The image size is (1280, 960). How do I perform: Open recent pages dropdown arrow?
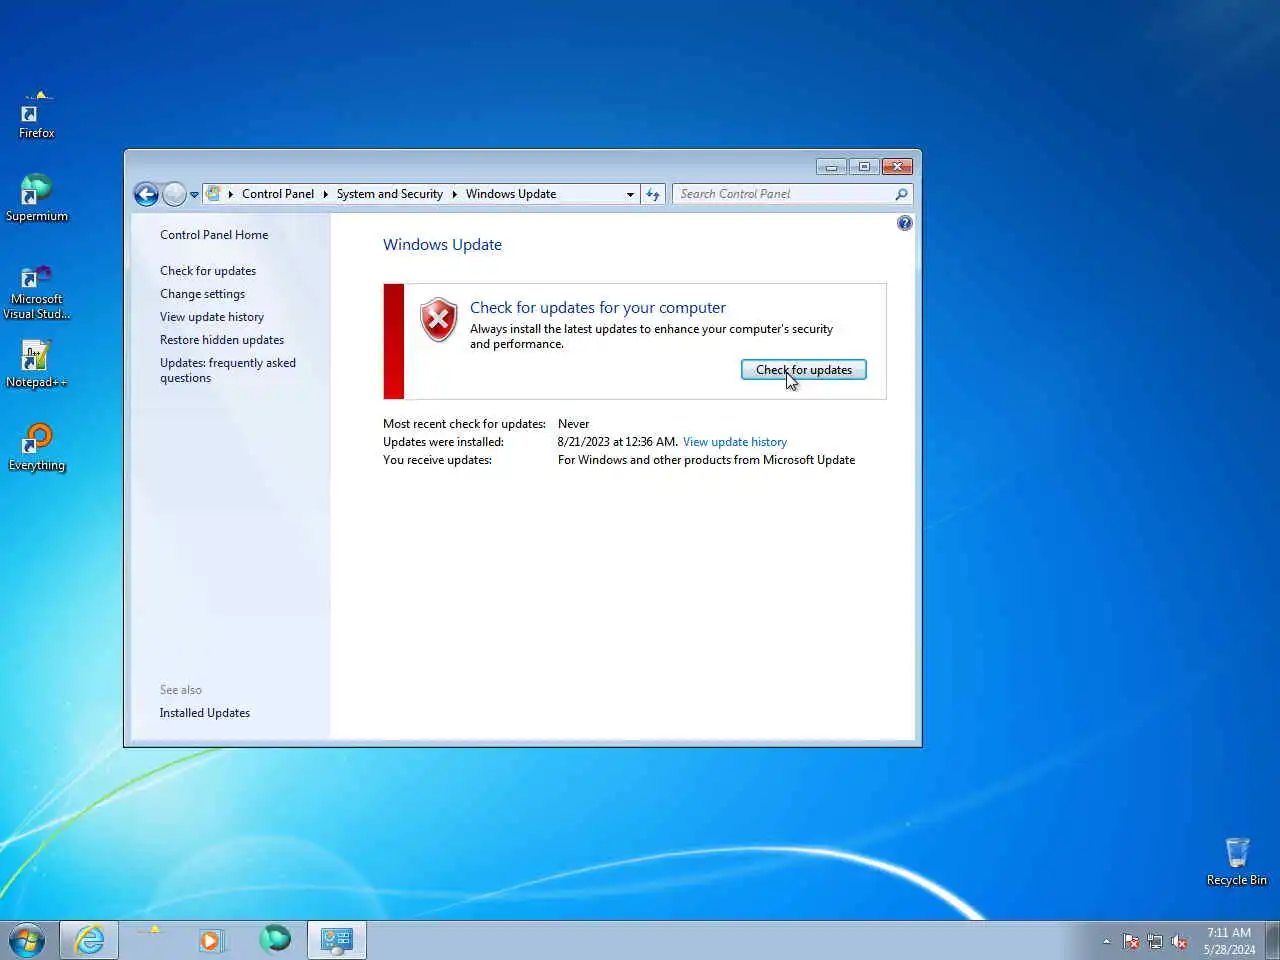point(194,195)
